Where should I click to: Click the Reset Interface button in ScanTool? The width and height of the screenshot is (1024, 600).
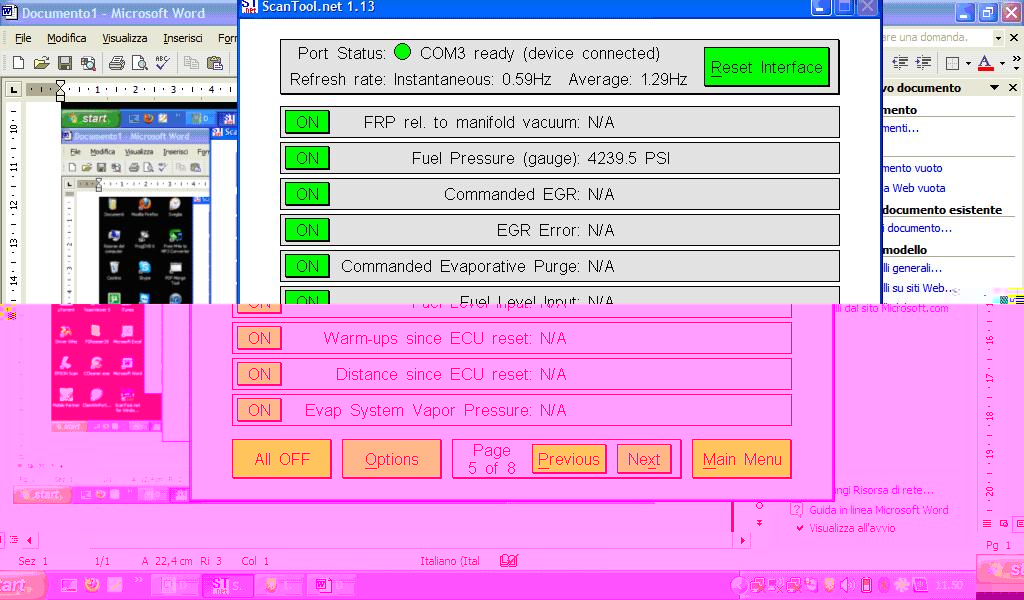tap(767, 67)
